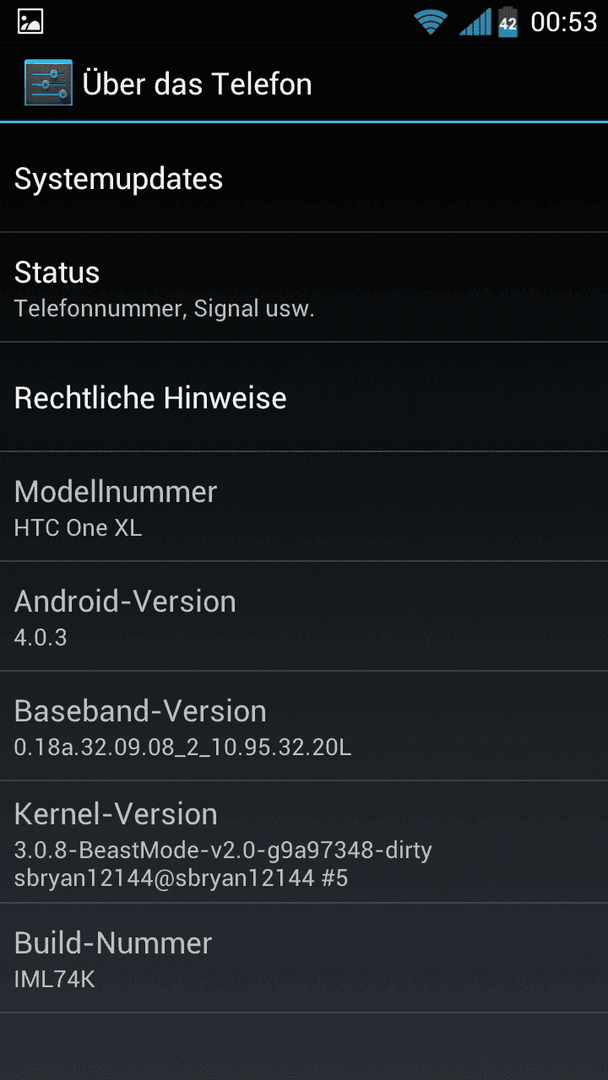This screenshot has height=1080, width=608.
Task: Tap the 4.0.3 version number
Action: coord(41,638)
